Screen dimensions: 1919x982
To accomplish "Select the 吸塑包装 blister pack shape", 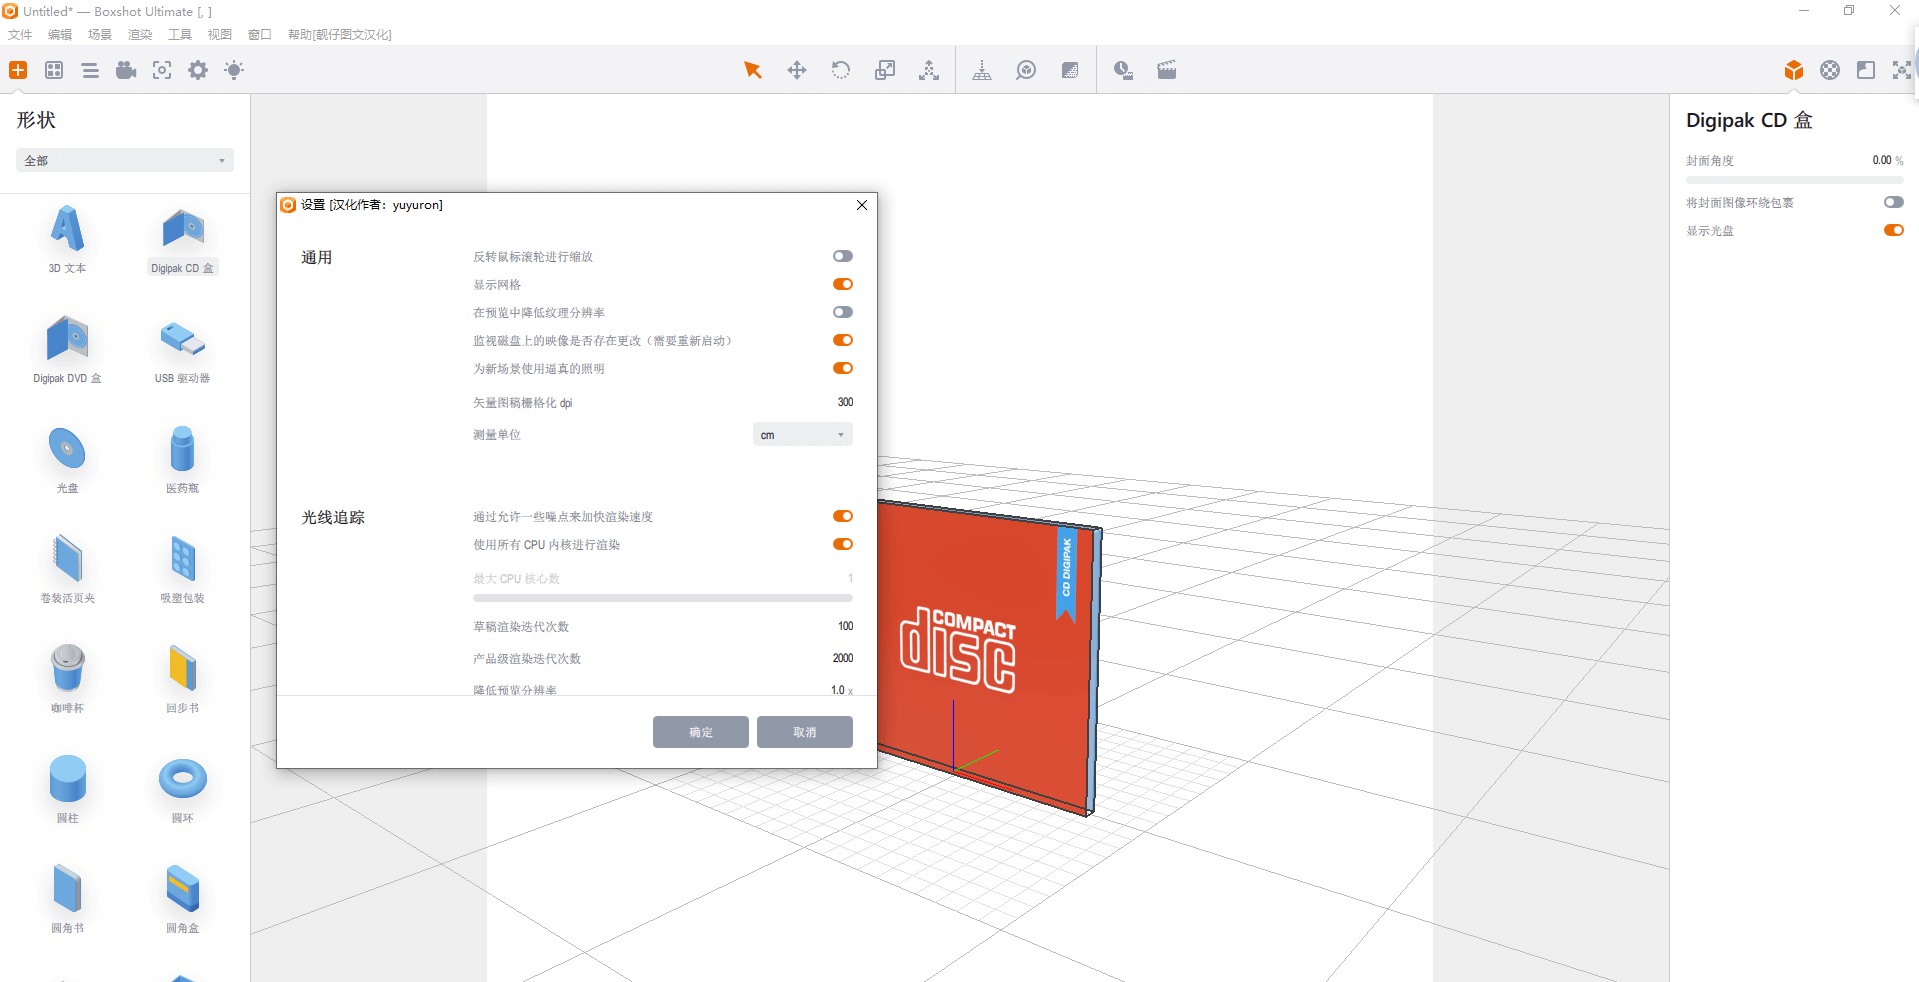I will pyautogui.click(x=182, y=569).
